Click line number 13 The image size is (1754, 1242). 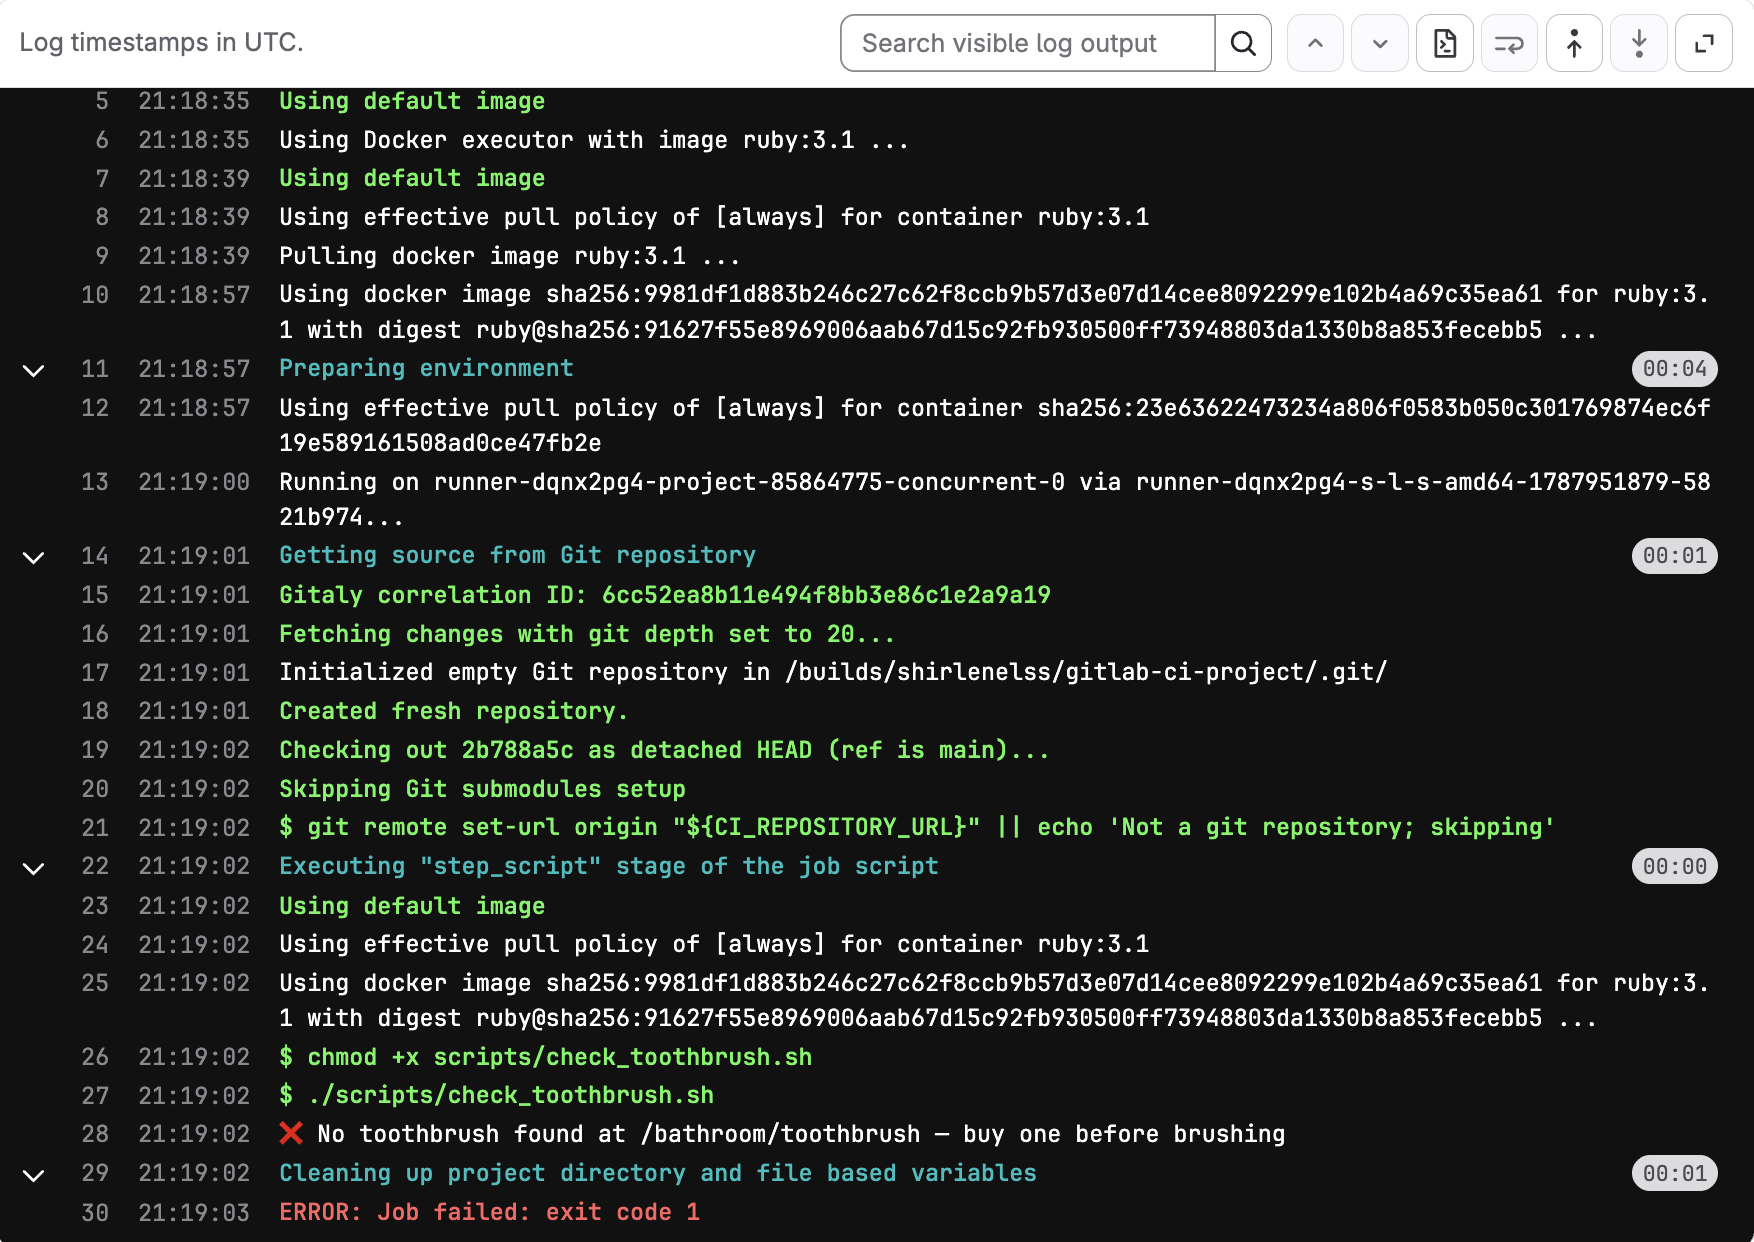[x=95, y=482]
